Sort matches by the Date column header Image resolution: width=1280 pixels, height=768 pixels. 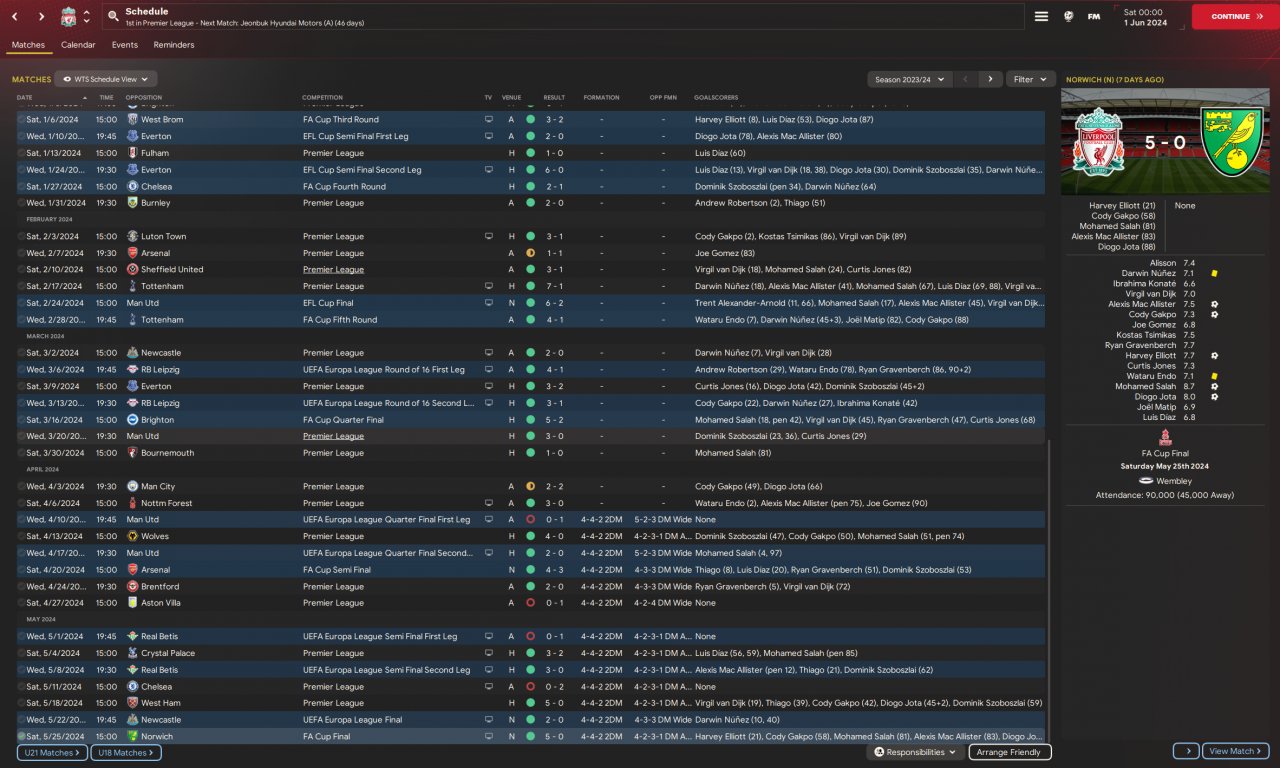[25, 98]
